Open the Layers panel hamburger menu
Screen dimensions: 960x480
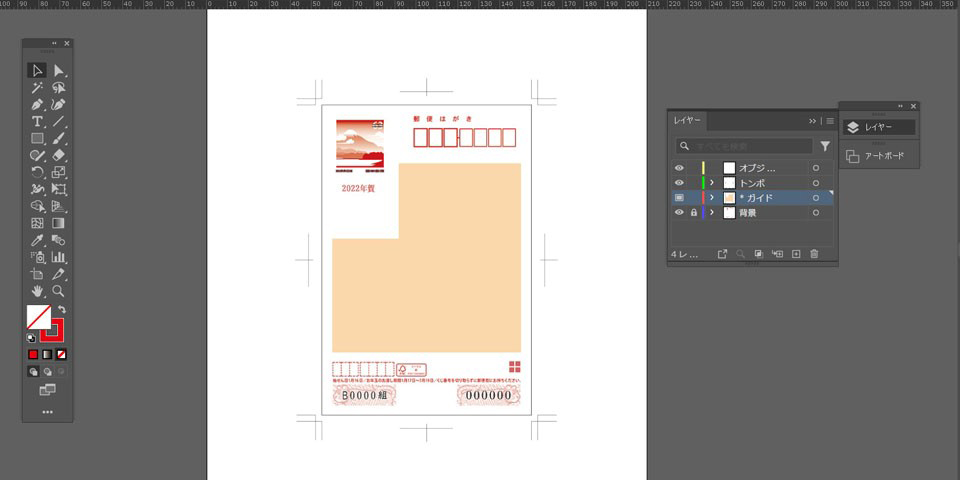829,121
